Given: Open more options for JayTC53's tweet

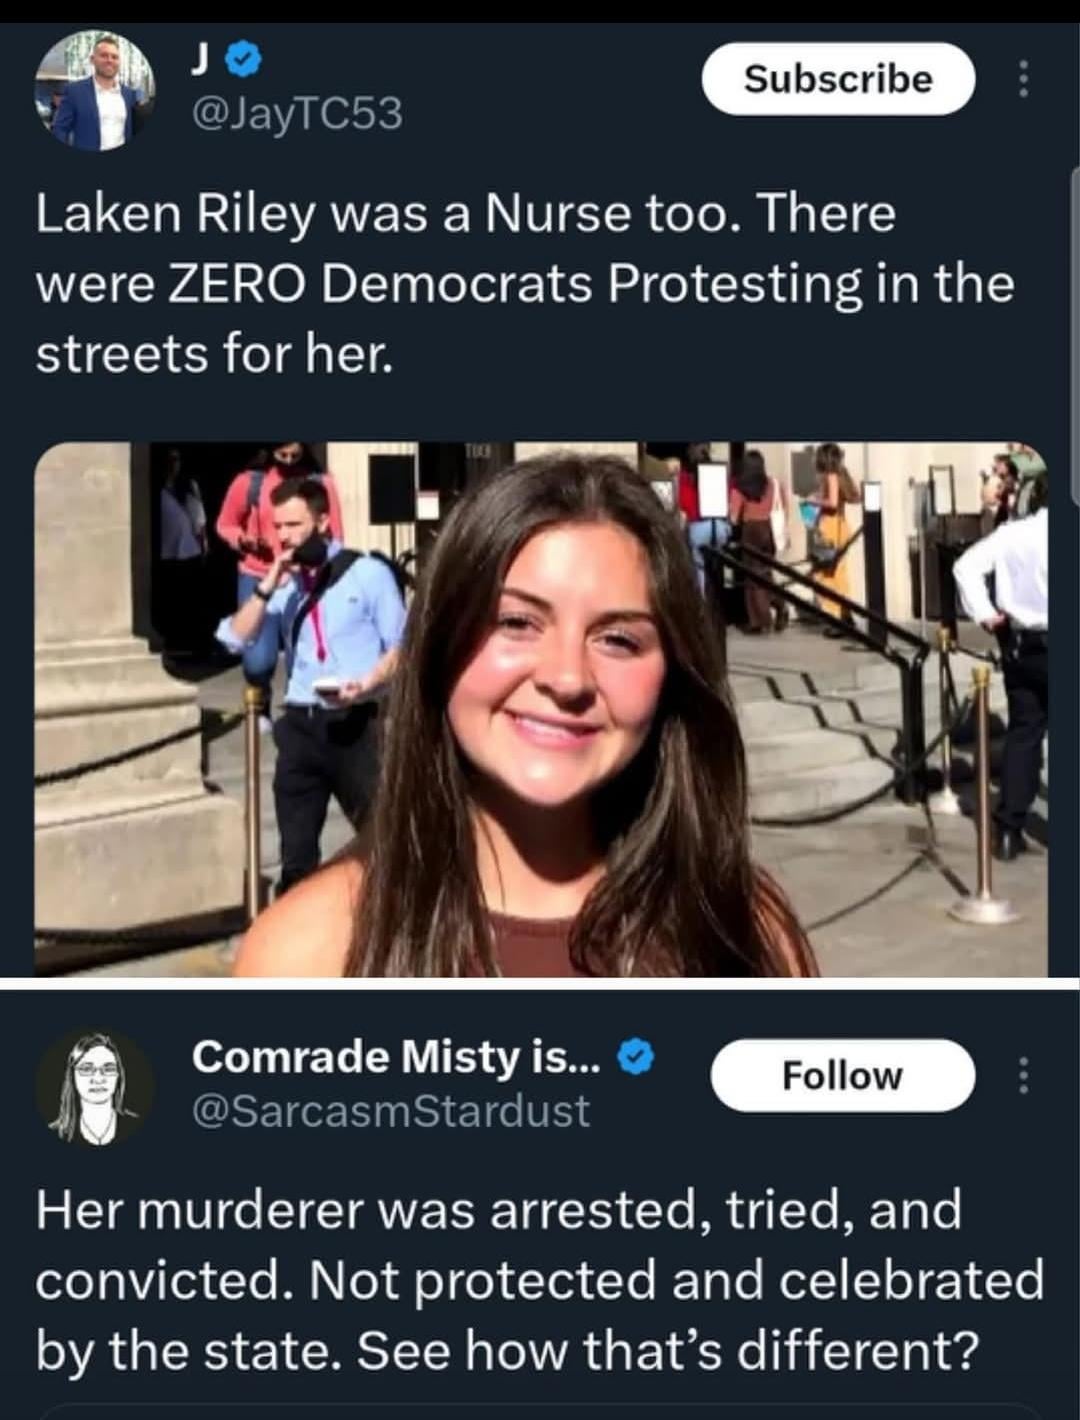Looking at the screenshot, I should point(1022,80).
